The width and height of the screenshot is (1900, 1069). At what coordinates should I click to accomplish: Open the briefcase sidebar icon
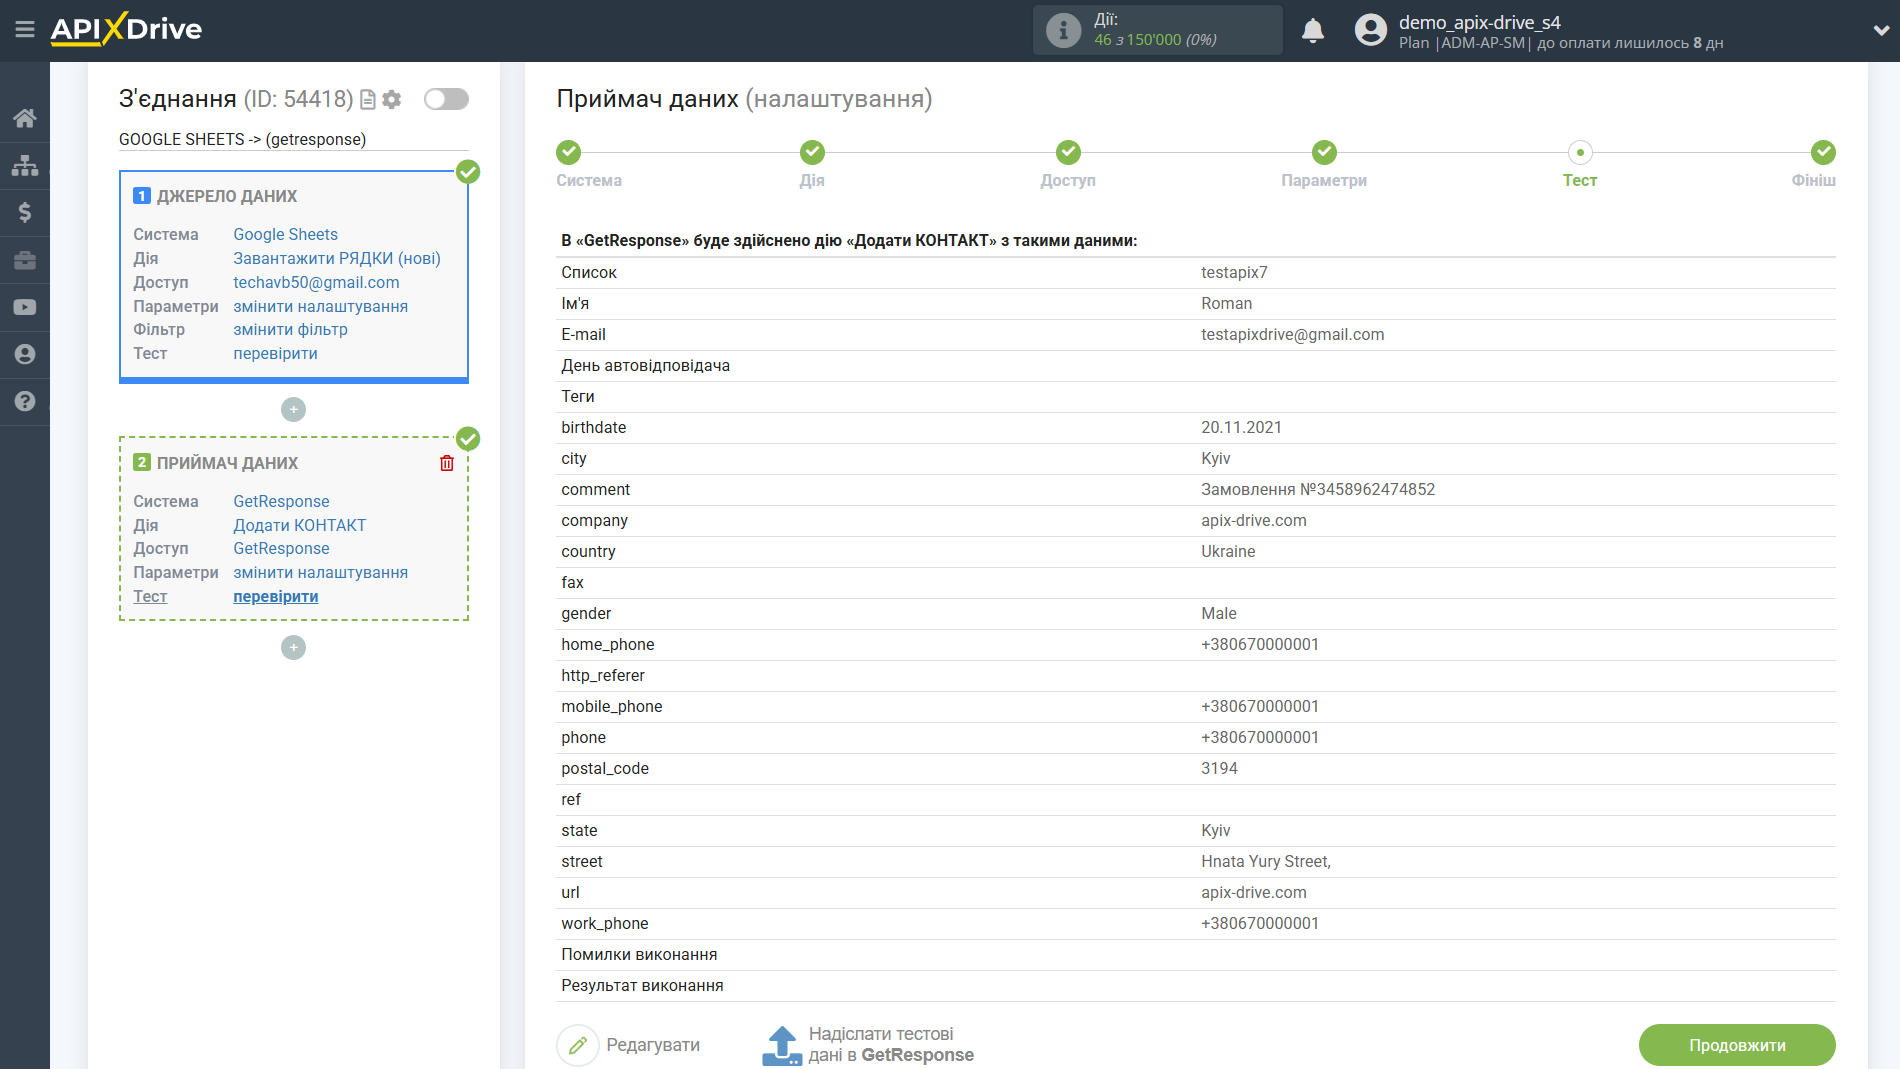click(x=25, y=260)
